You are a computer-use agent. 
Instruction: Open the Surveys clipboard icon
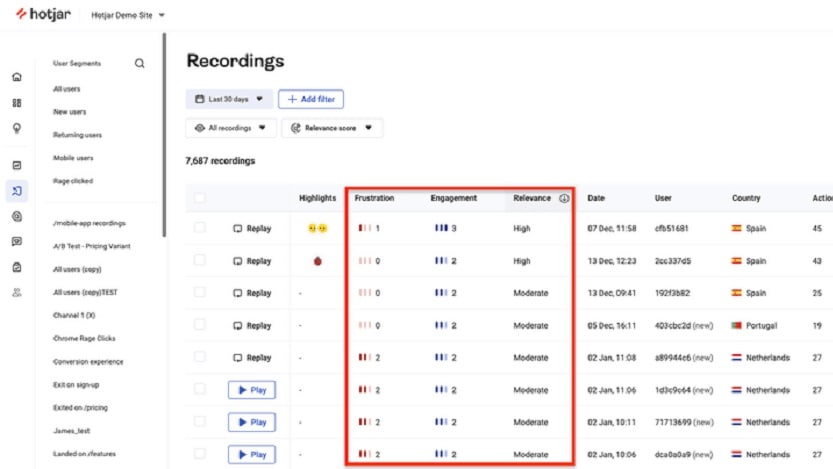(17, 267)
